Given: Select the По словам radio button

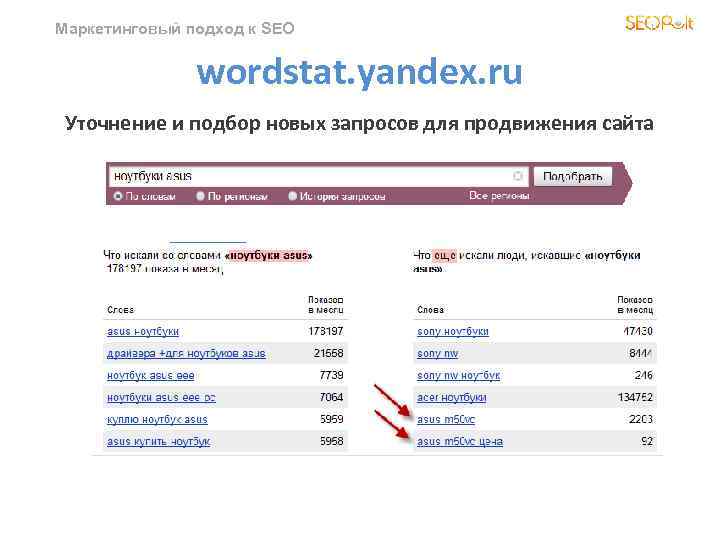Looking at the screenshot, I should coord(118,197).
